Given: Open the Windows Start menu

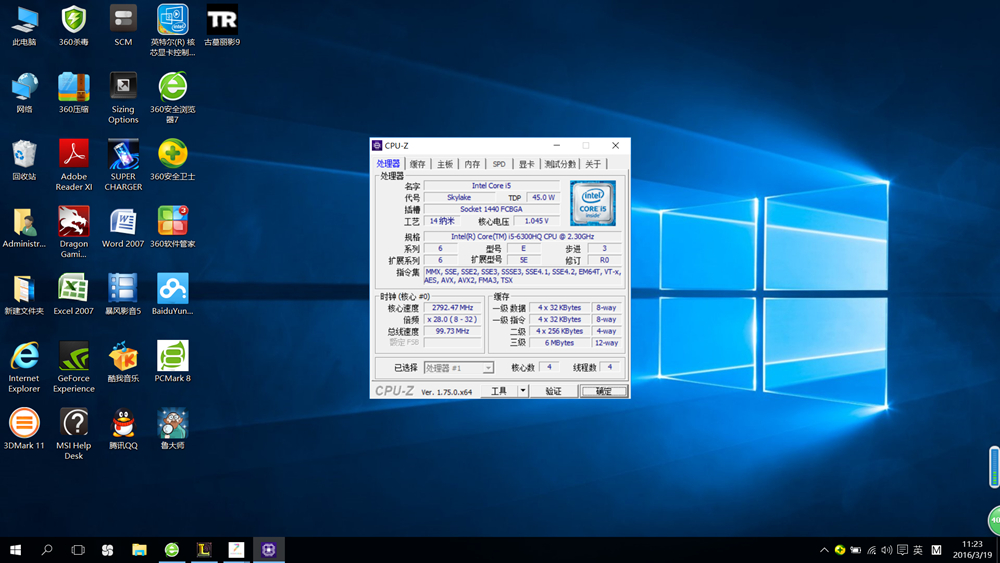Looking at the screenshot, I should [15, 550].
